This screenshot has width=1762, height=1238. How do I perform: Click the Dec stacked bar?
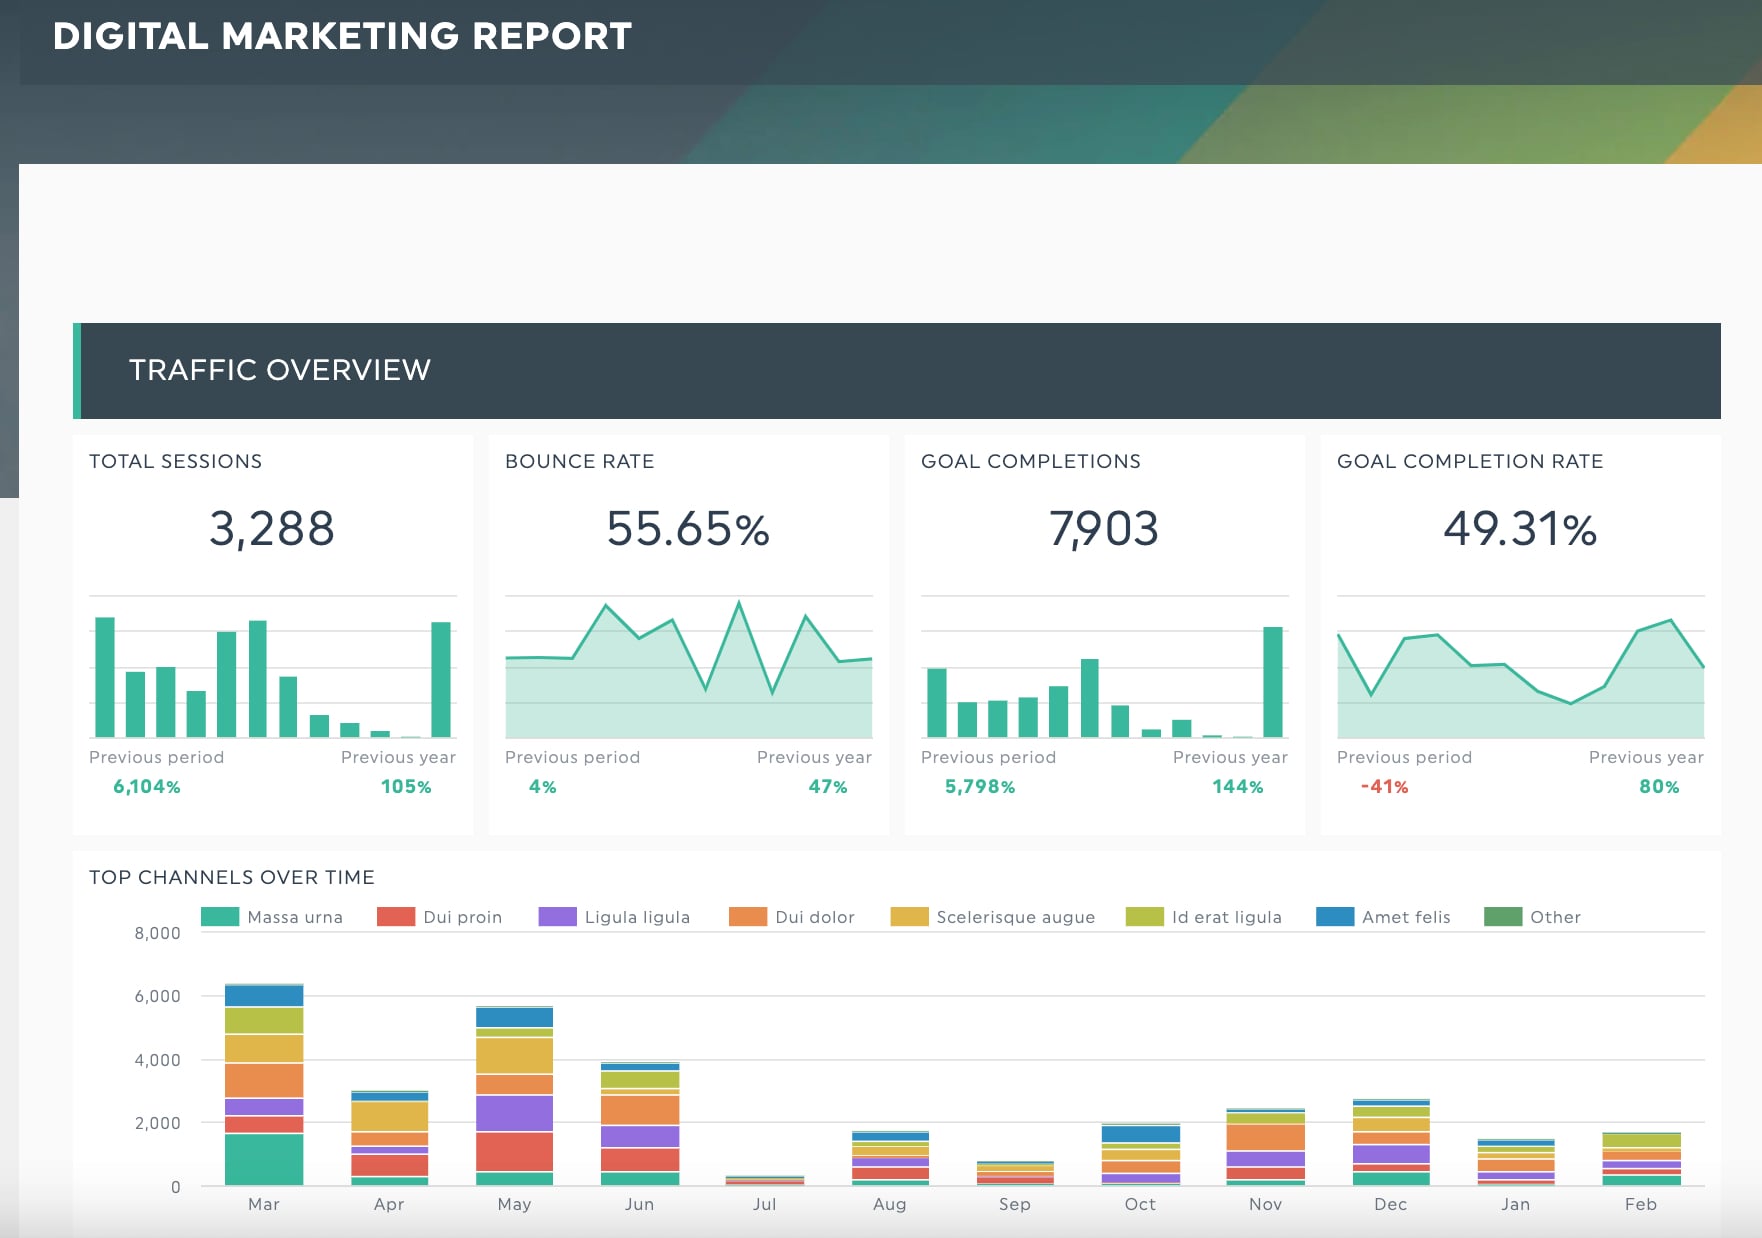point(1391,1143)
